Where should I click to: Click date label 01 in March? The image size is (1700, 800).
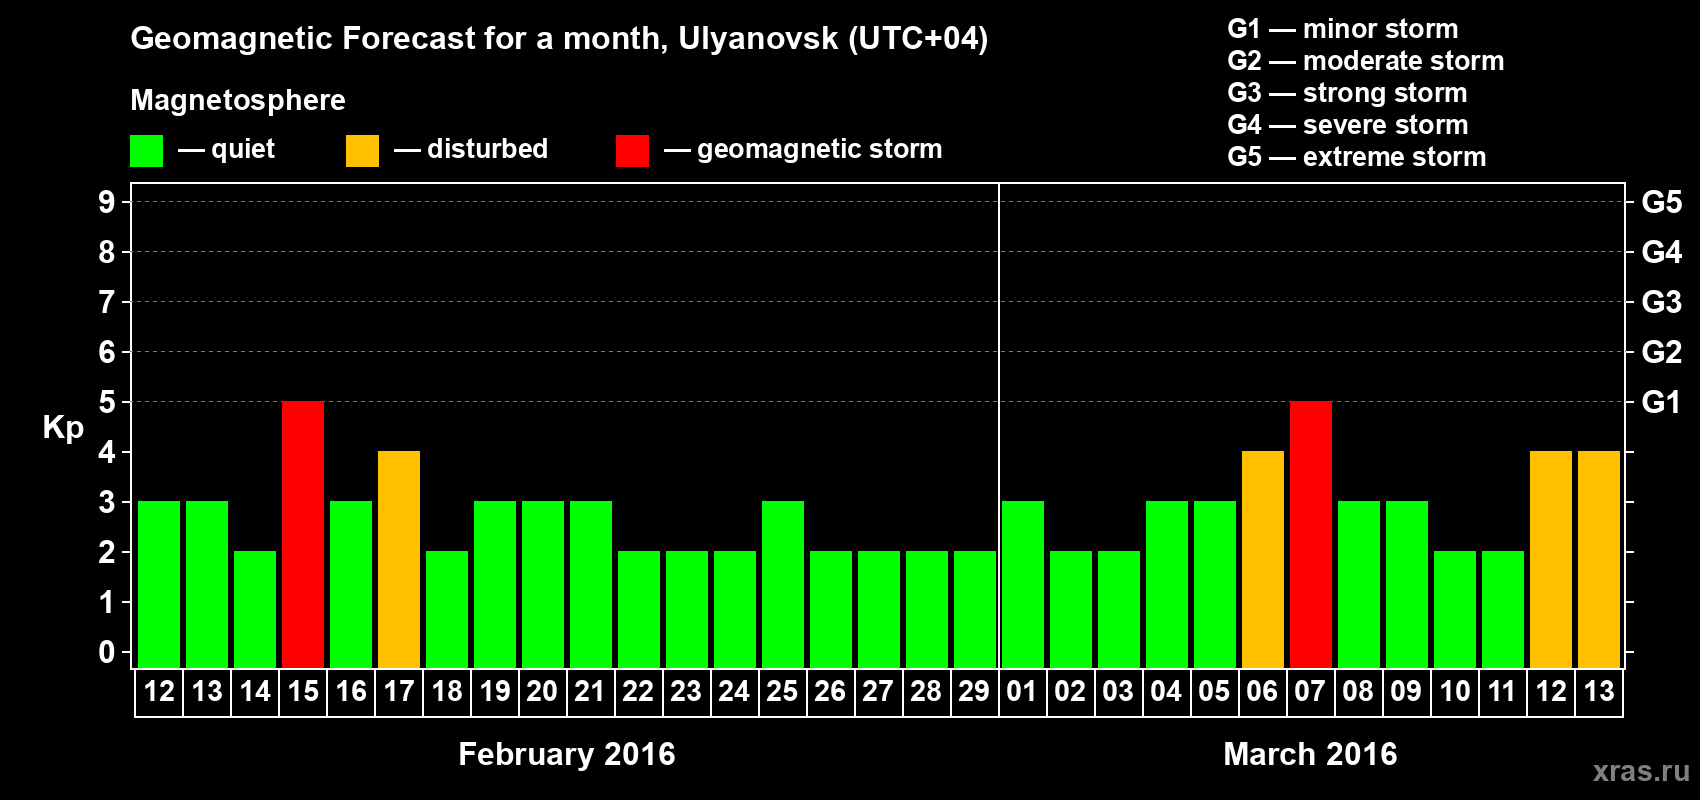[x=1023, y=692]
